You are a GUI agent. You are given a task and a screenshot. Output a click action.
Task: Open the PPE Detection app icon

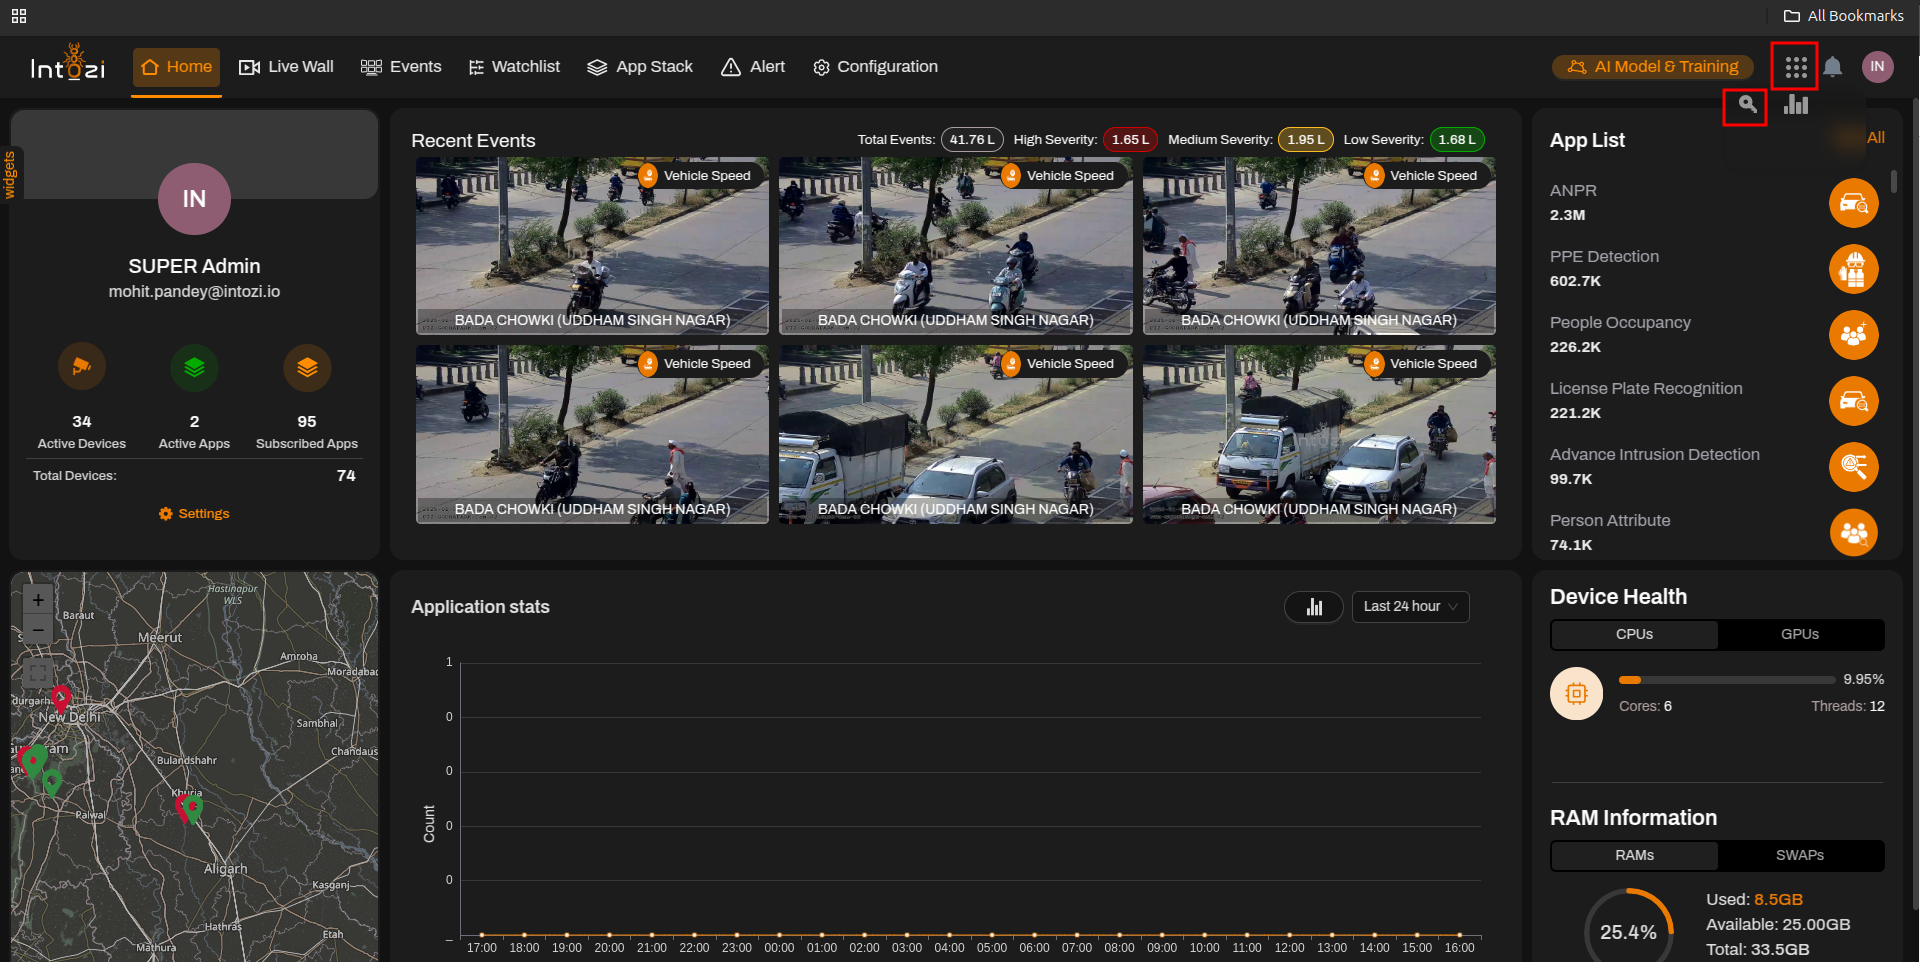(1853, 270)
